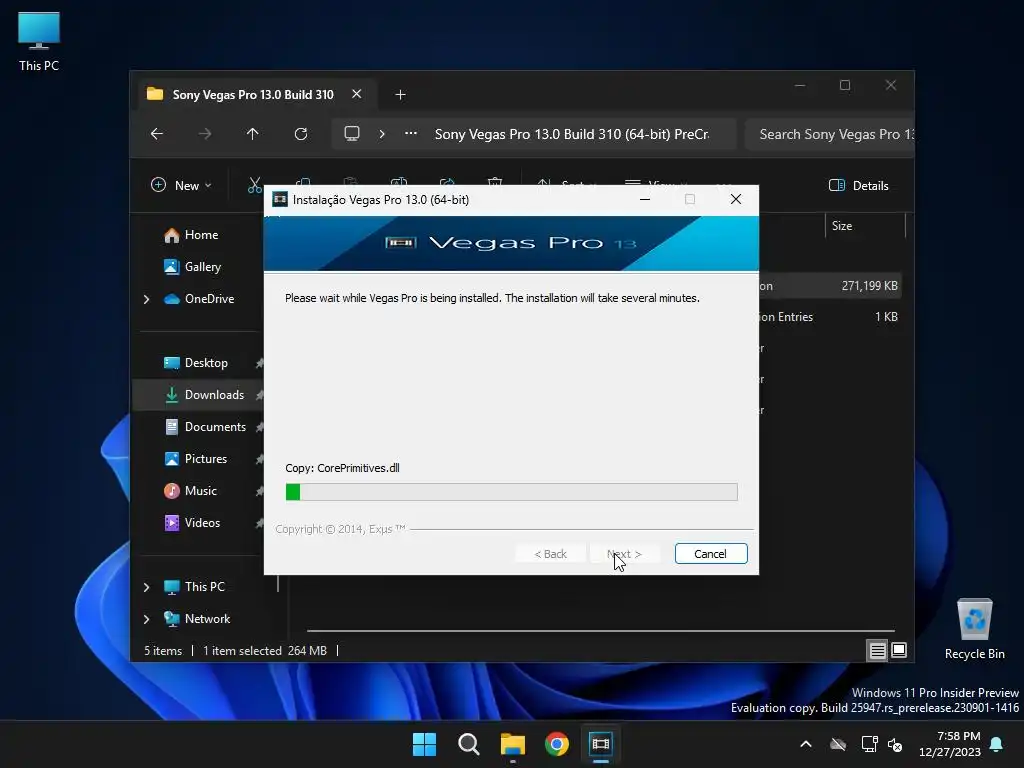This screenshot has height=768, width=1024.
Task: Click the Cut scissors icon
Action: (x=255, y=185)
